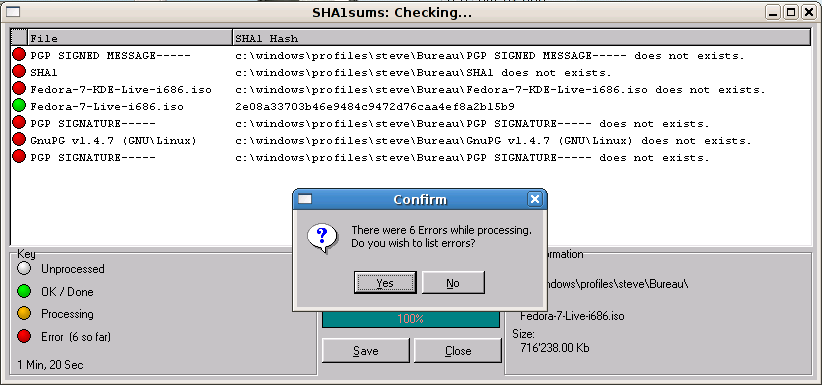Screen dimensions: 822x385
Task: Click red icon for Fedora-7-KDE-Live-i686.iso
Action: 19,89
